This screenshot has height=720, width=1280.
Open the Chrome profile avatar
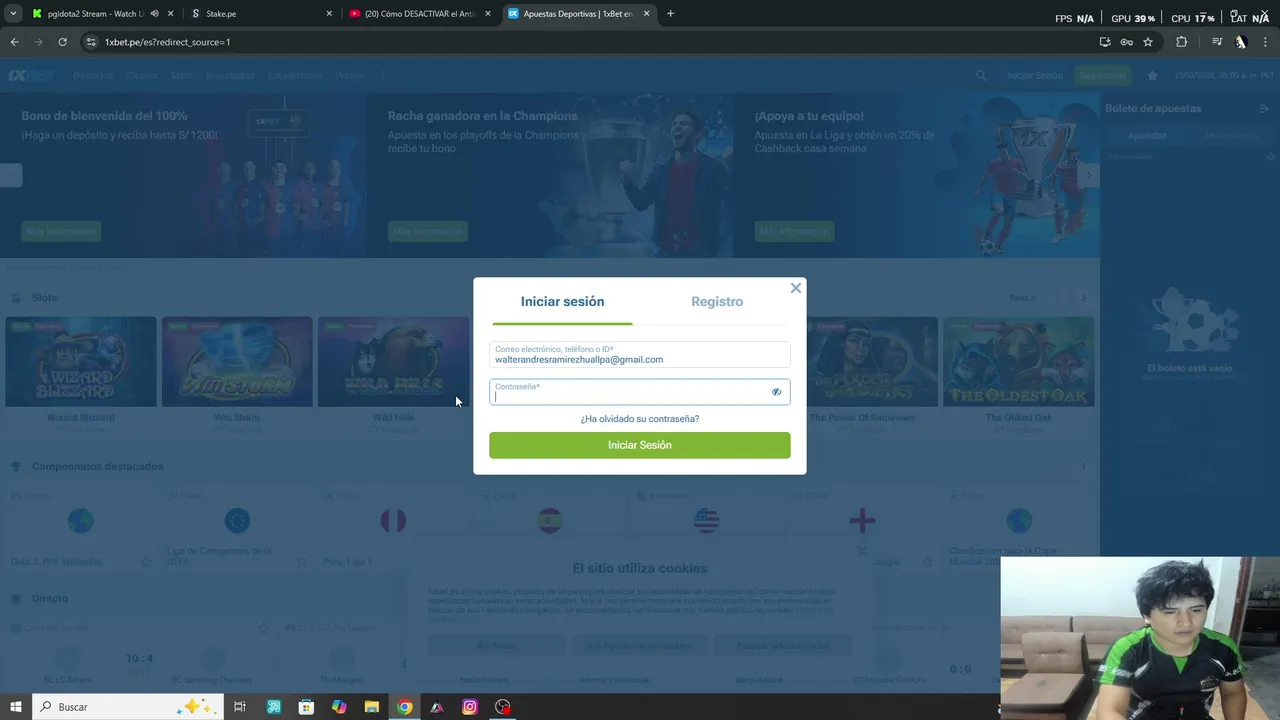point(1241,42)
